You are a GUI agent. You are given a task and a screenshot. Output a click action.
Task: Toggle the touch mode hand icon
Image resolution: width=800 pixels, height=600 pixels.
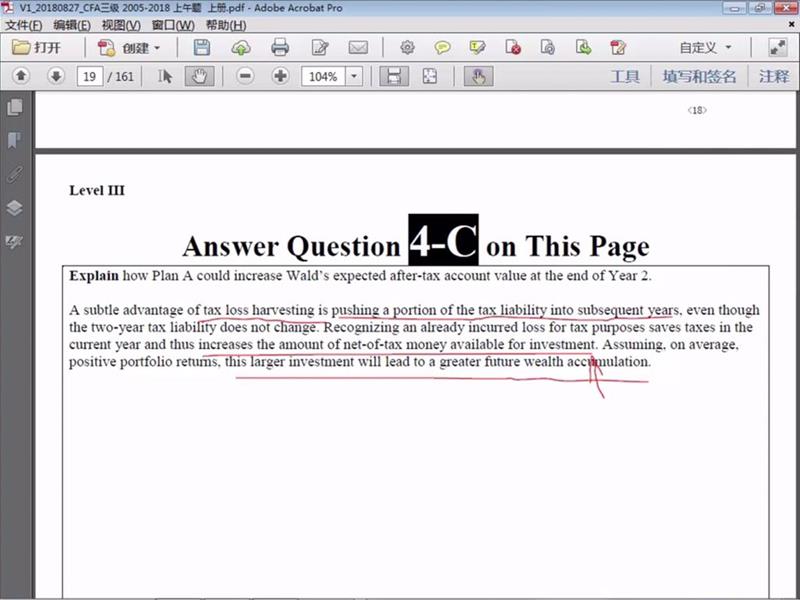(x=479, y=77)
